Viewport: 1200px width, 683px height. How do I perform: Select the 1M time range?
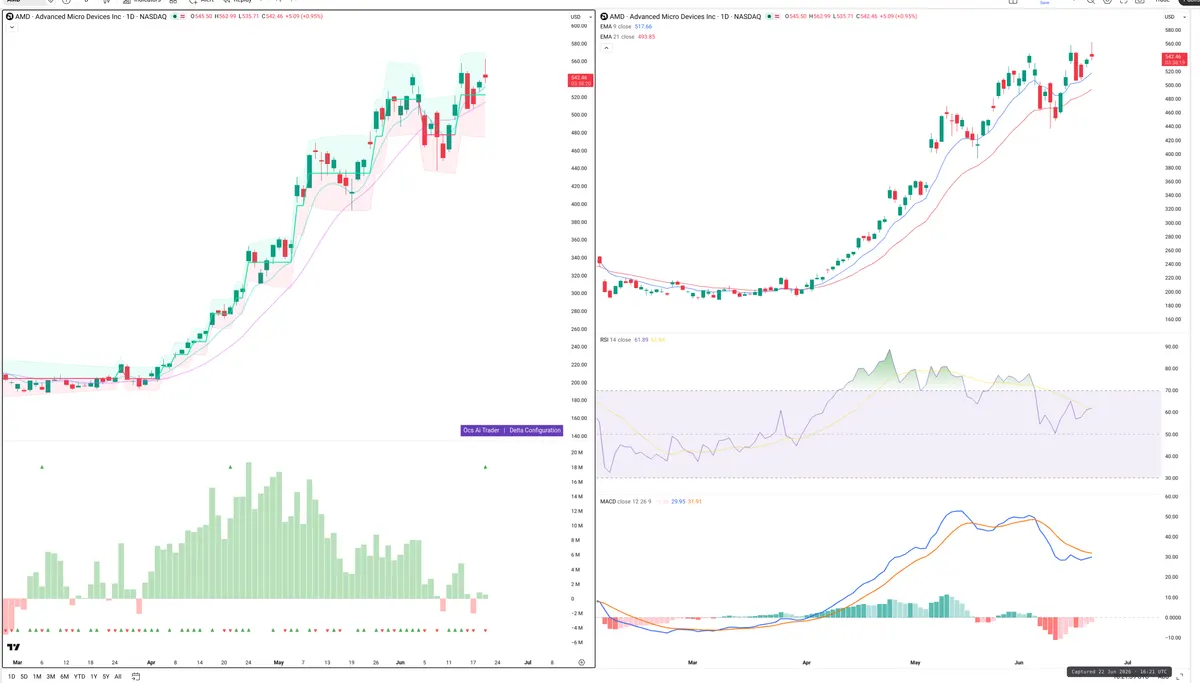point(37,676)
